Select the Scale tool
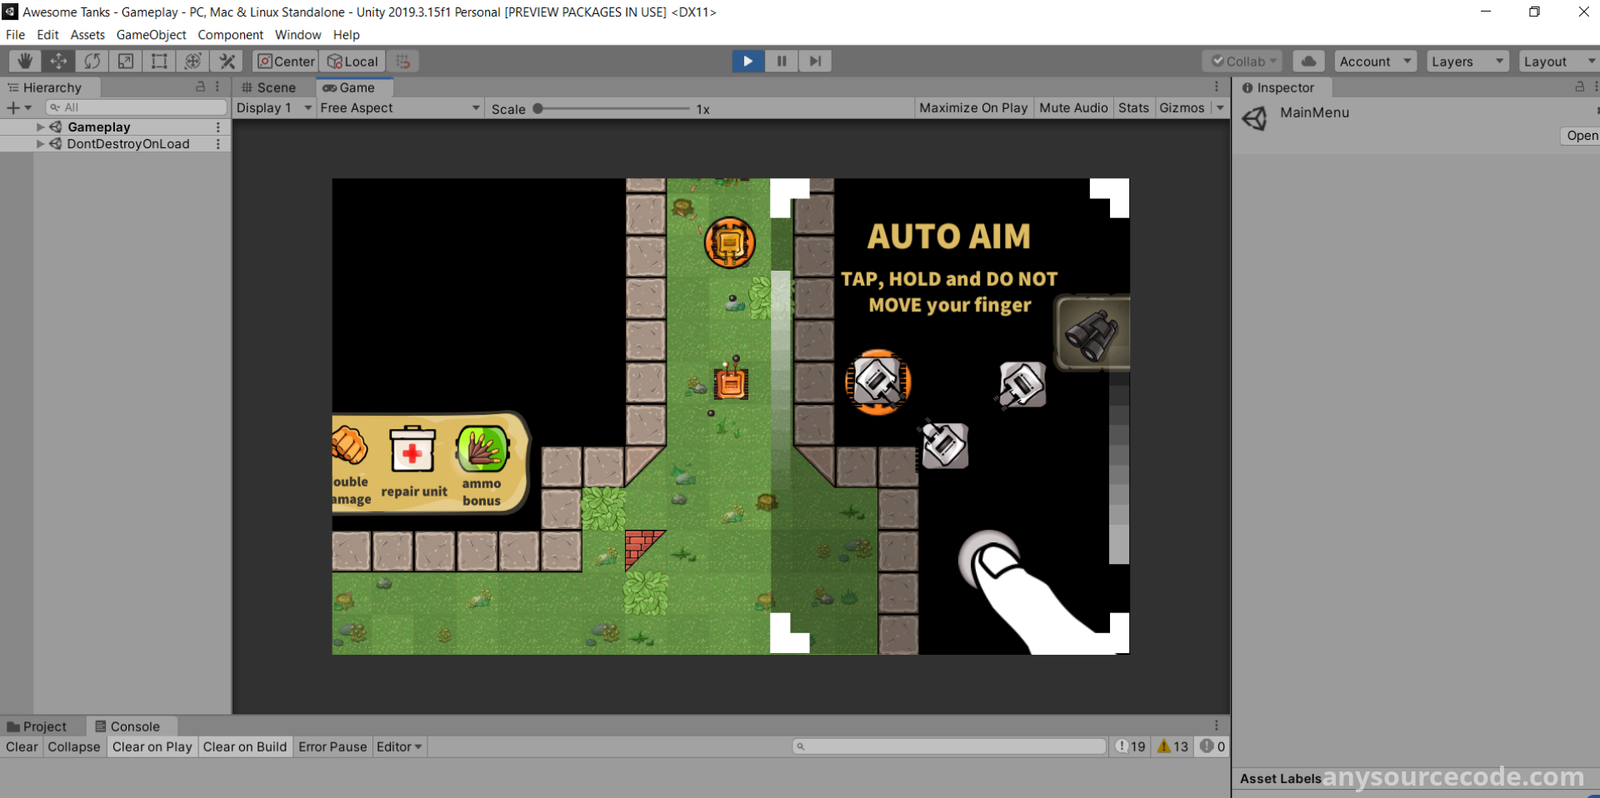 tap(126, 61)
